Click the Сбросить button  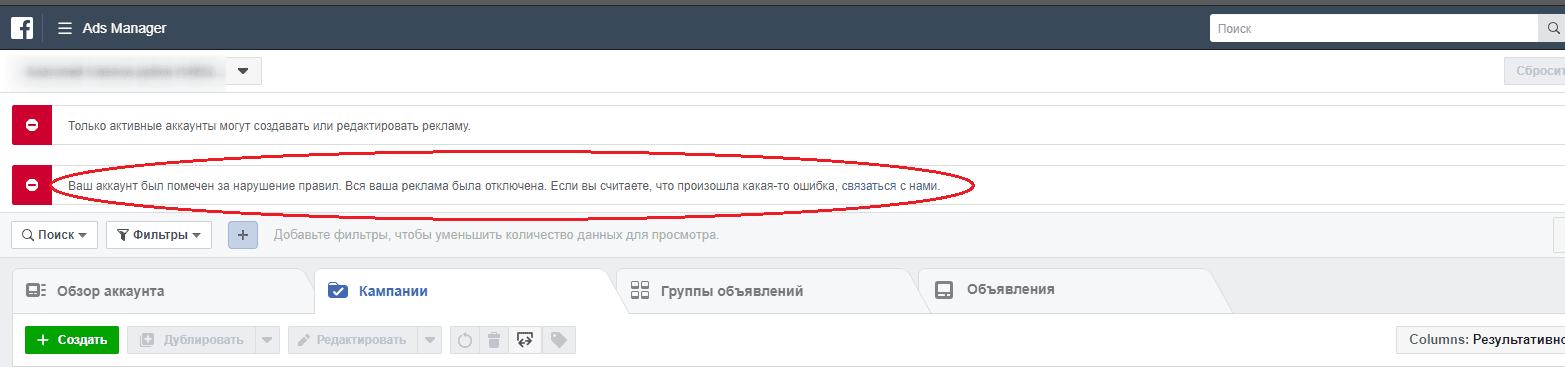[x=1535, y=72]
